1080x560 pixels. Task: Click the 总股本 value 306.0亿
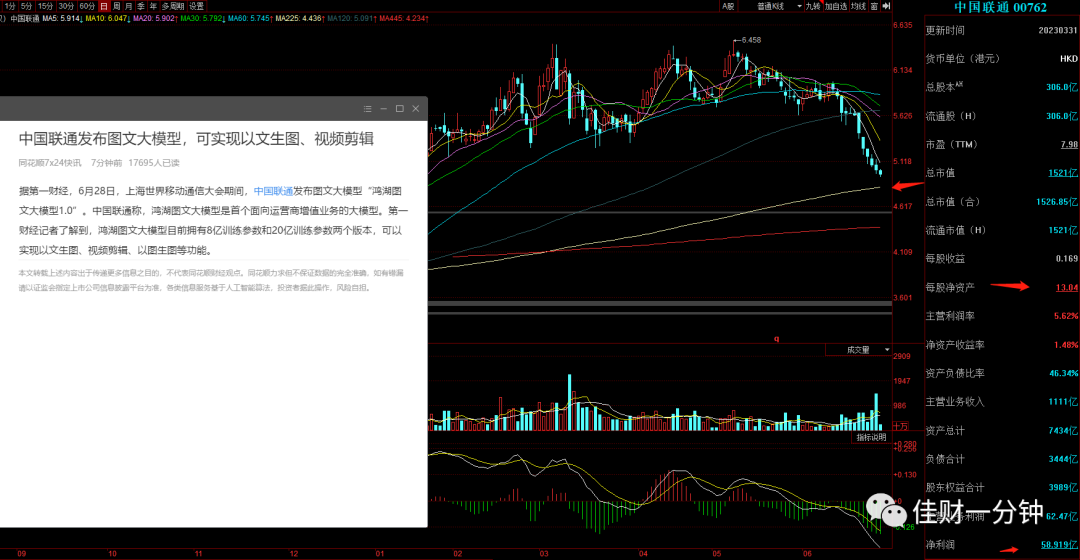click(1062, 87)
